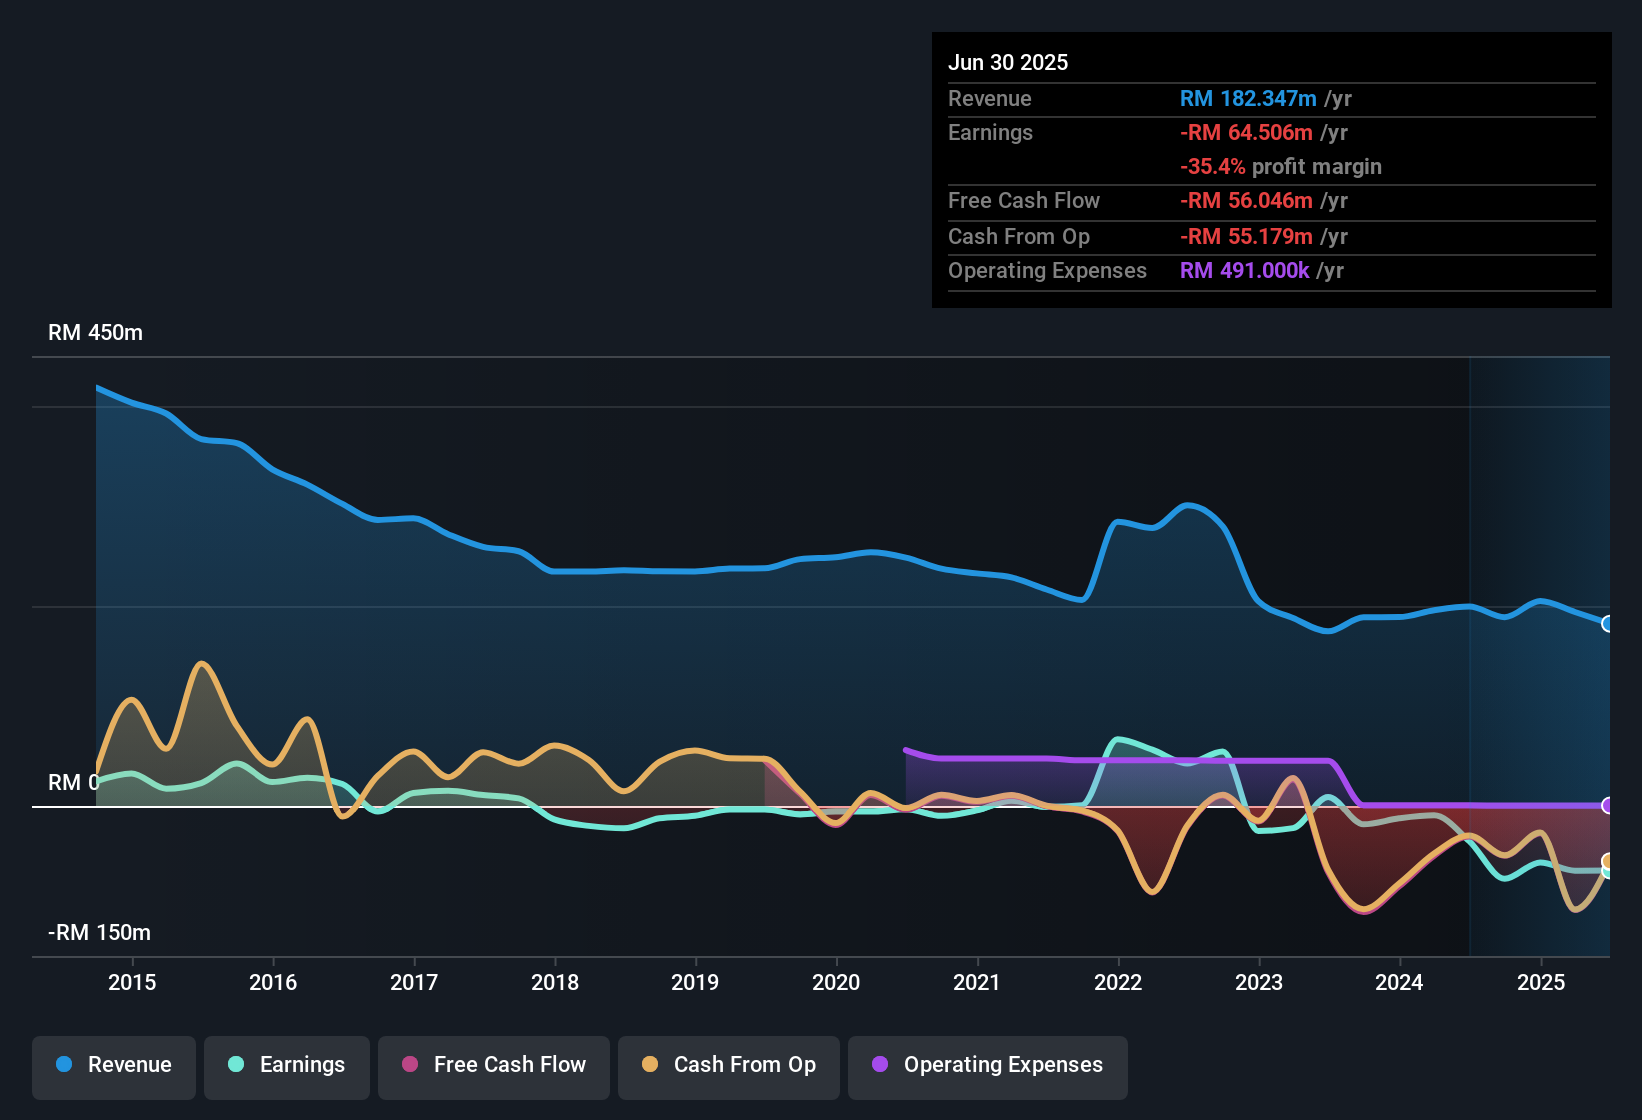Toggle the Earnings series visibility
1642x1120 pixels.
(286, 1065)
